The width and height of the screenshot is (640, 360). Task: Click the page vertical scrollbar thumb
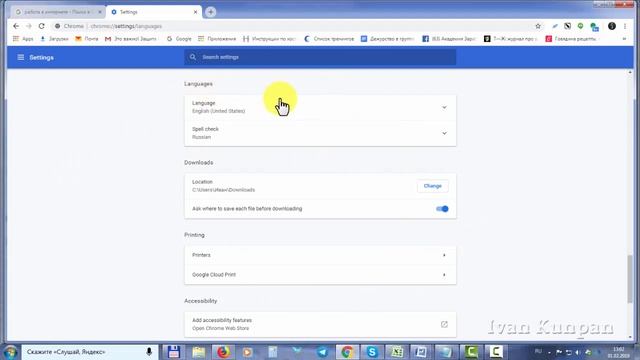coord(630,279)
